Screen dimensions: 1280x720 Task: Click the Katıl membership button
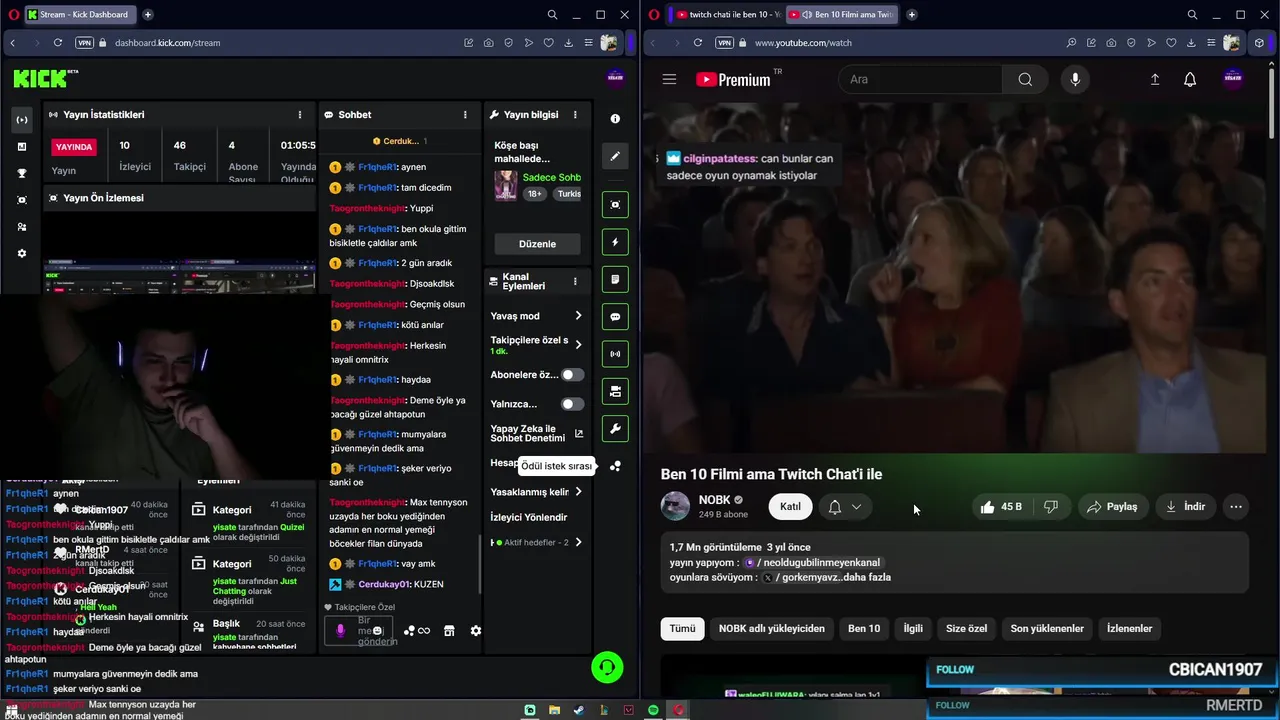click(790, 507)
